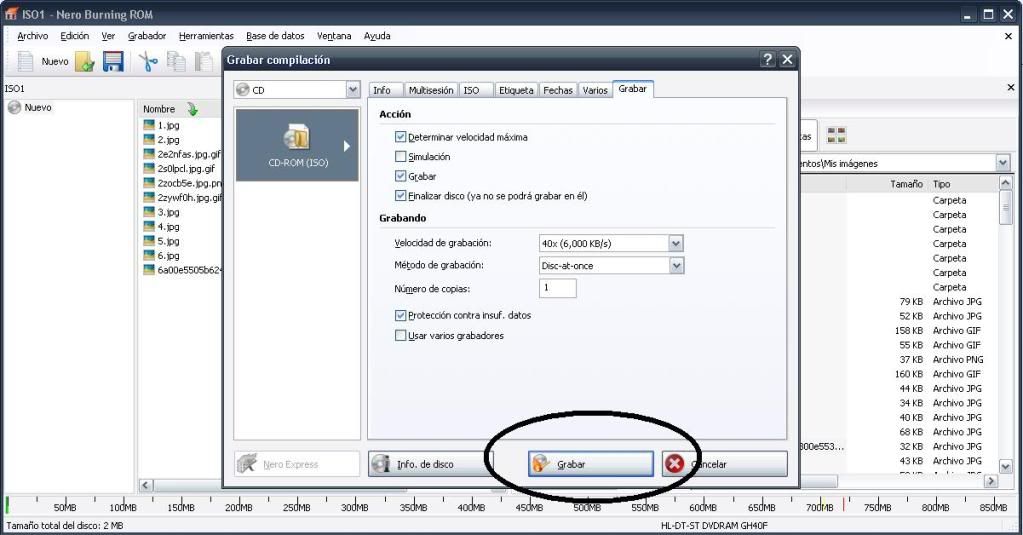Switch to the Multisesión tab
The width and height of the screenshot is (1023, 535).
pos(431,90)
